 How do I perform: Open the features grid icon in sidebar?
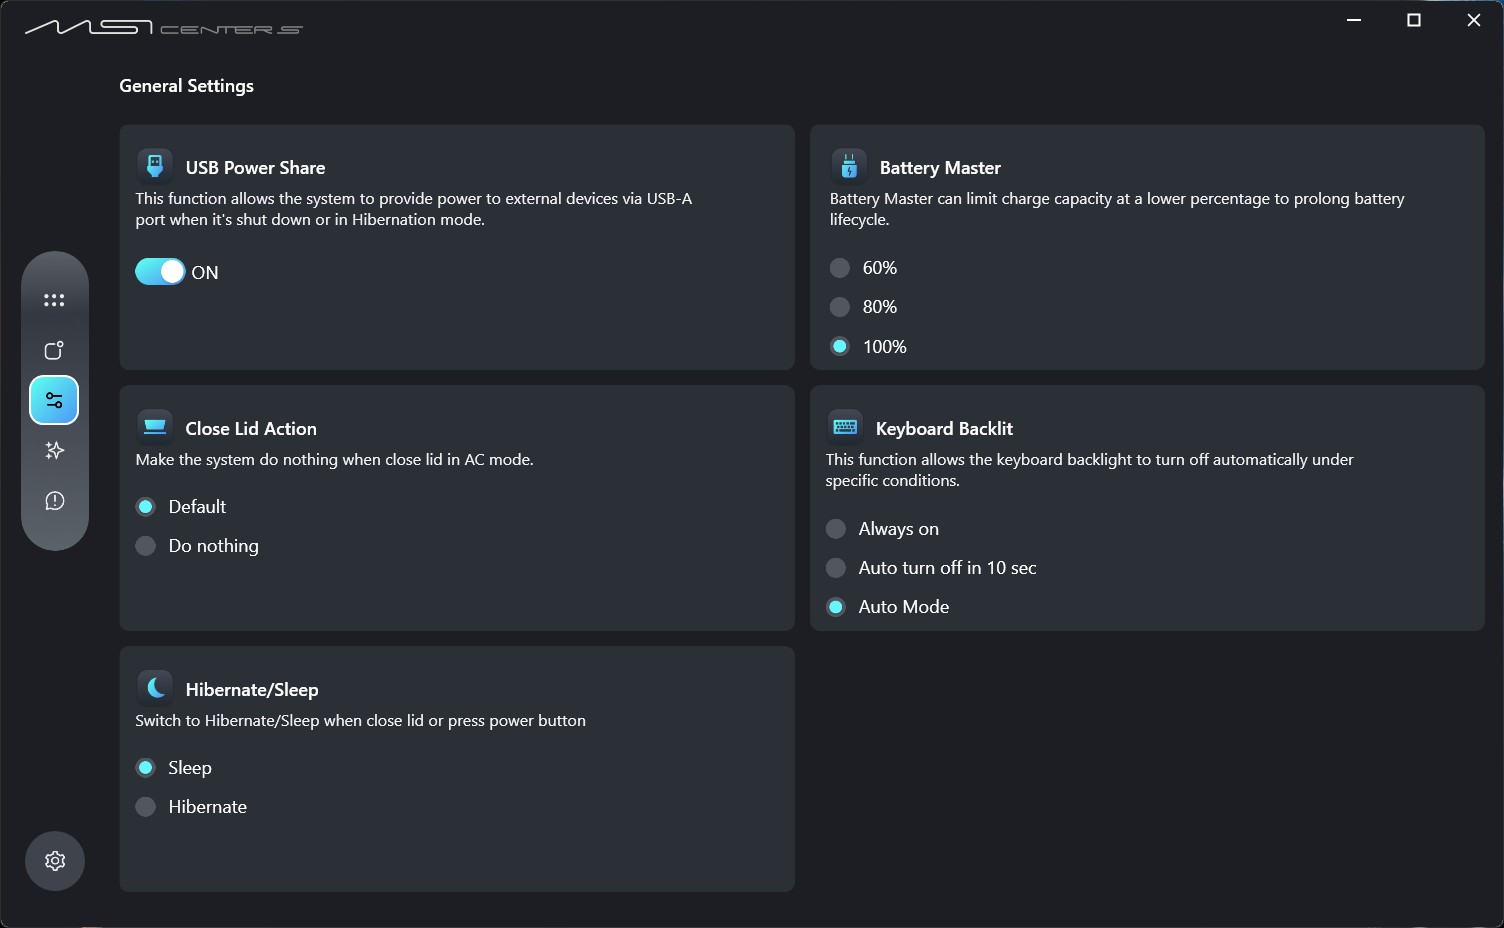54,300
